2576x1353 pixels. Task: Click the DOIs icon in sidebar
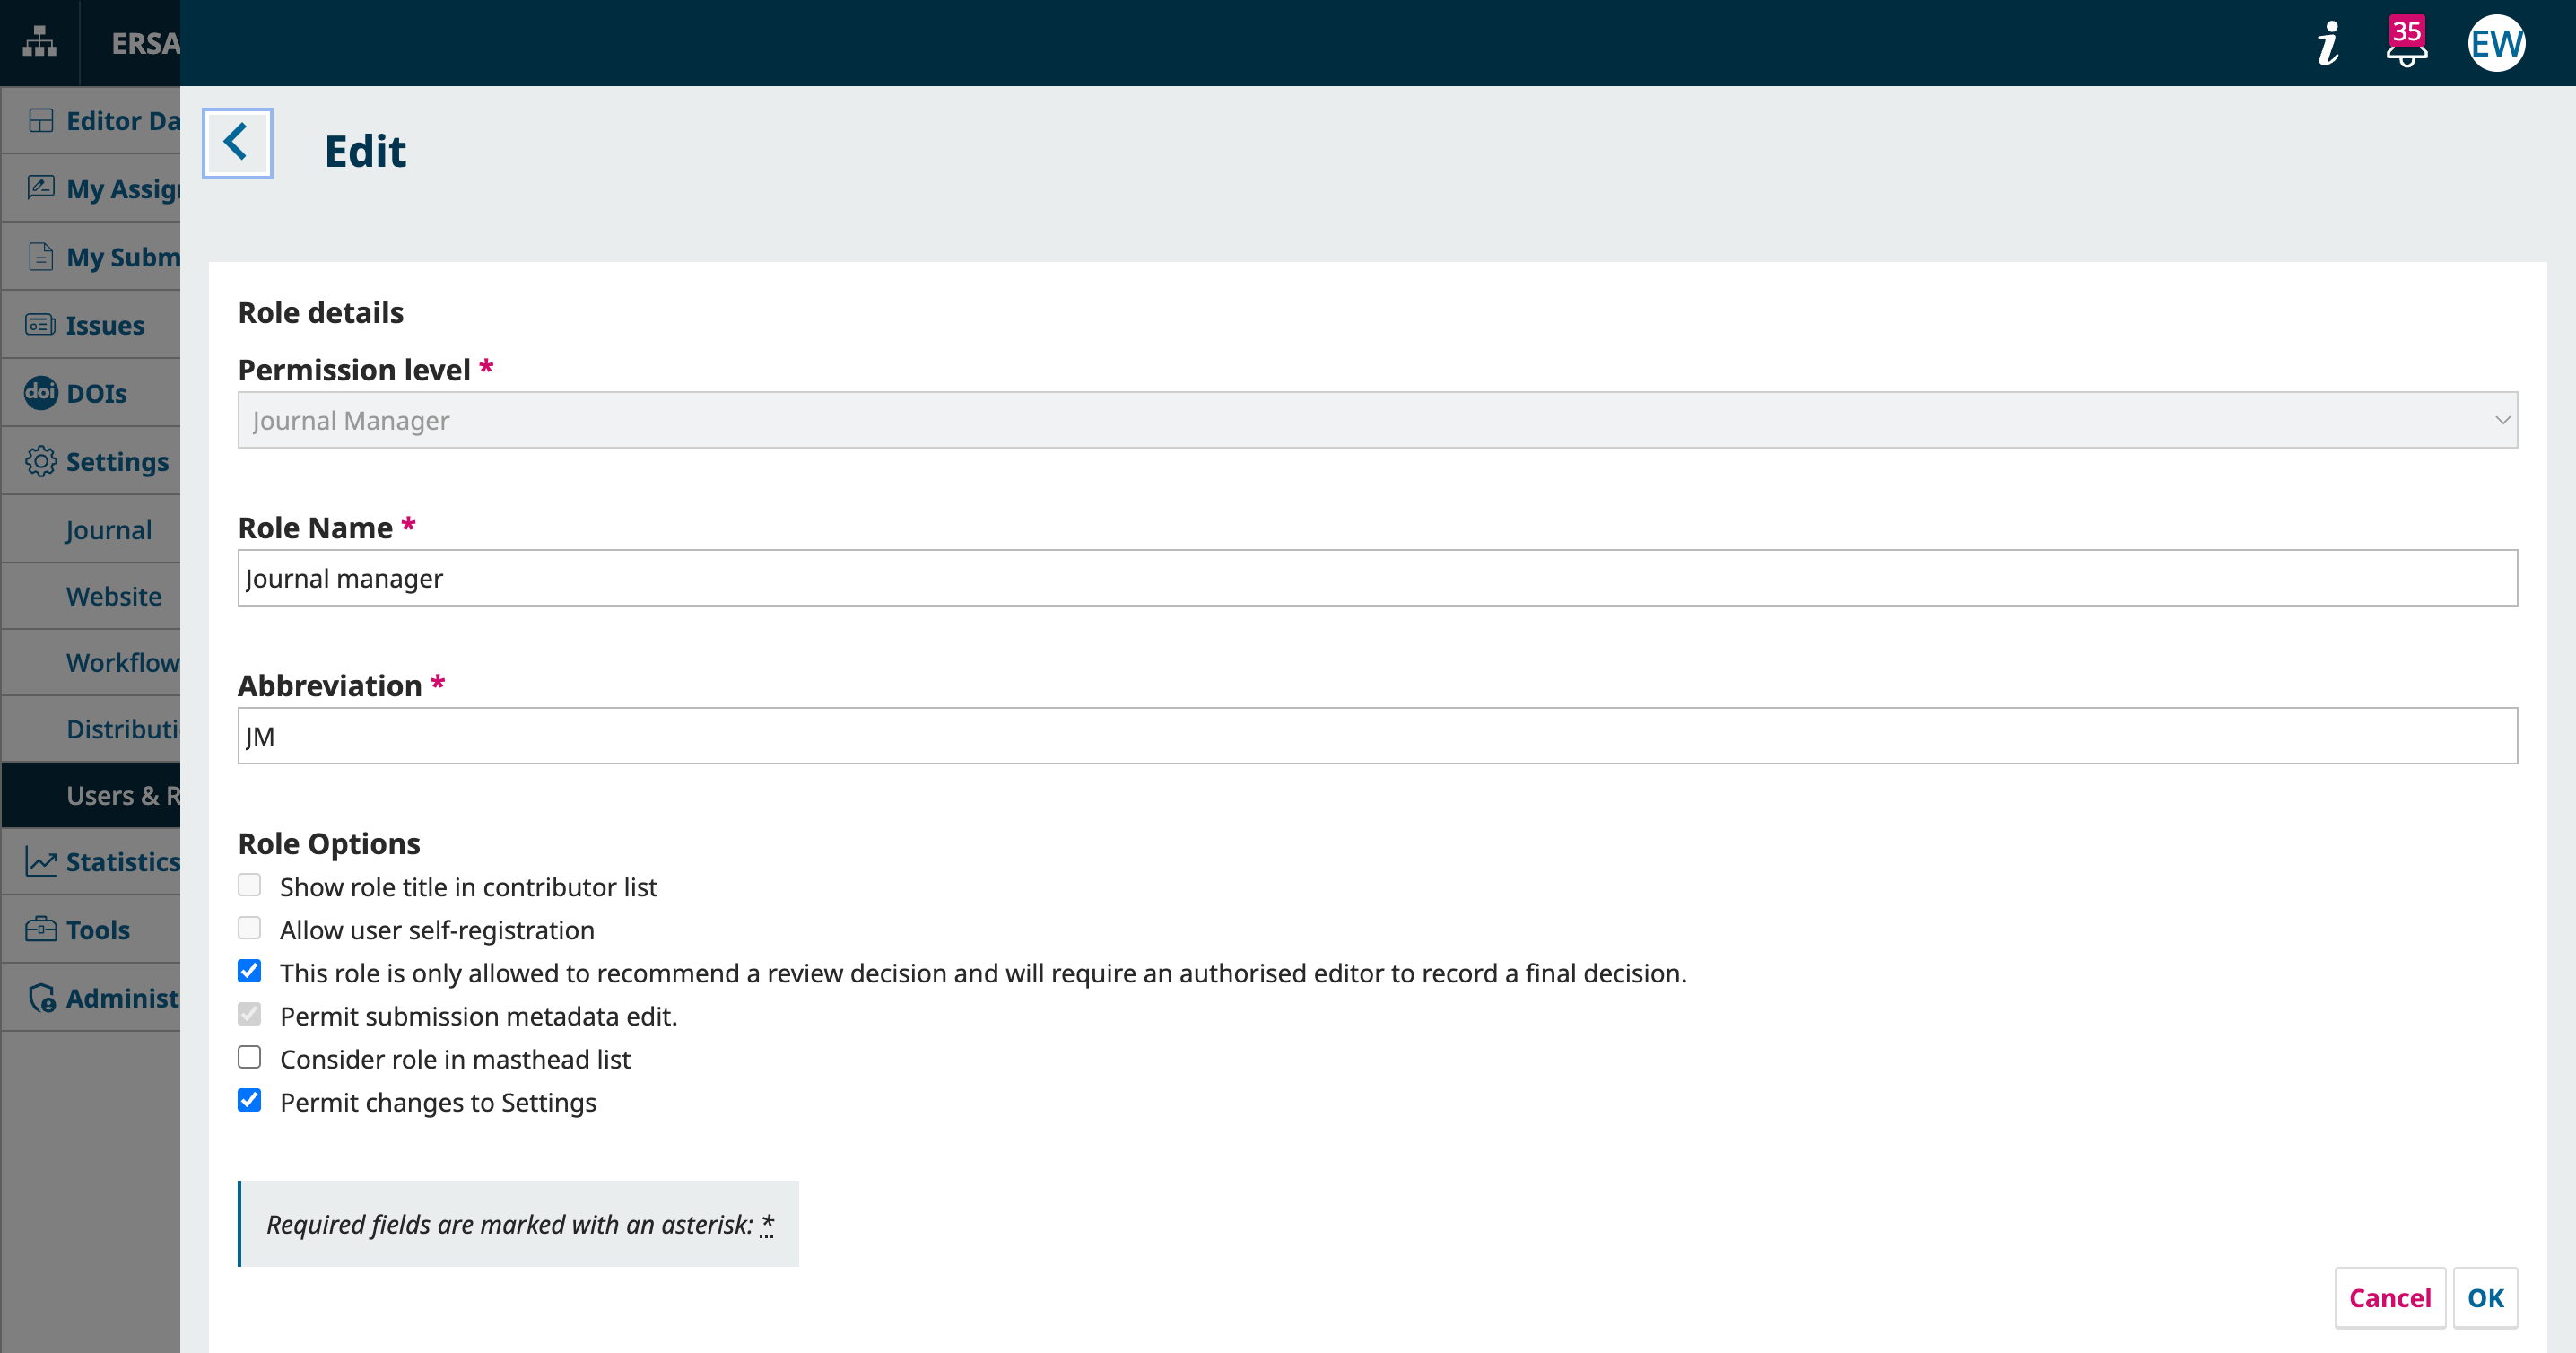click(41, 393)
